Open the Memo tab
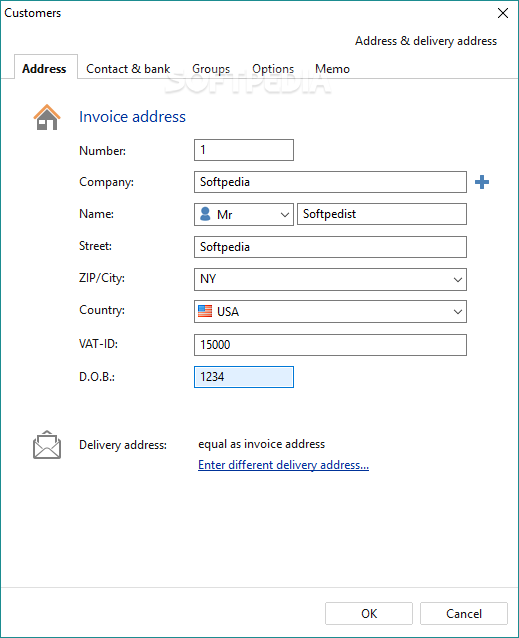Viewport: 519px width, 638px height. [332, 69]
